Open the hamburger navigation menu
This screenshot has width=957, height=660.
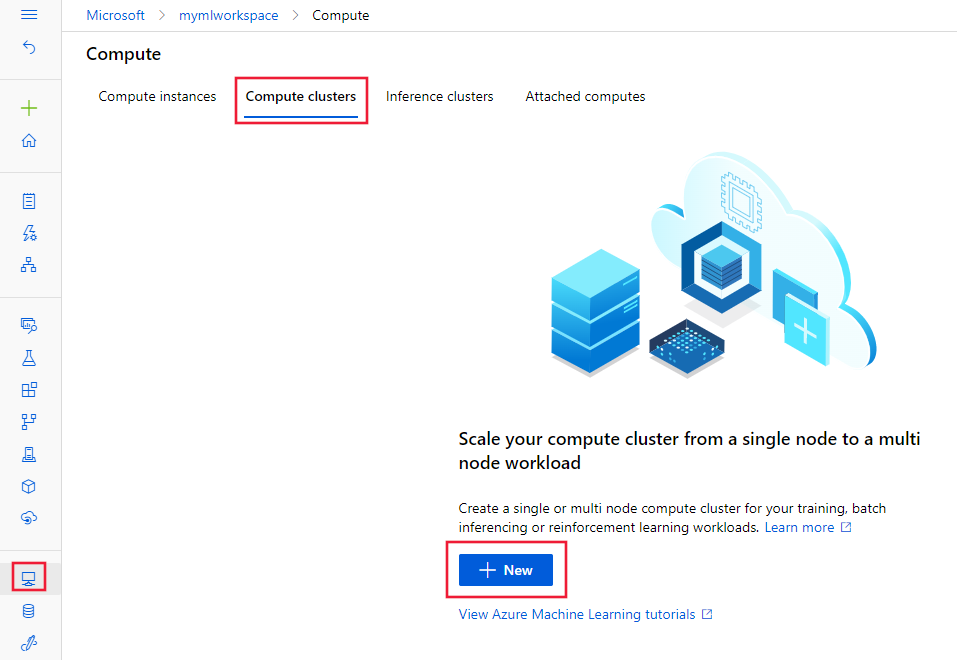click(29, 15)
